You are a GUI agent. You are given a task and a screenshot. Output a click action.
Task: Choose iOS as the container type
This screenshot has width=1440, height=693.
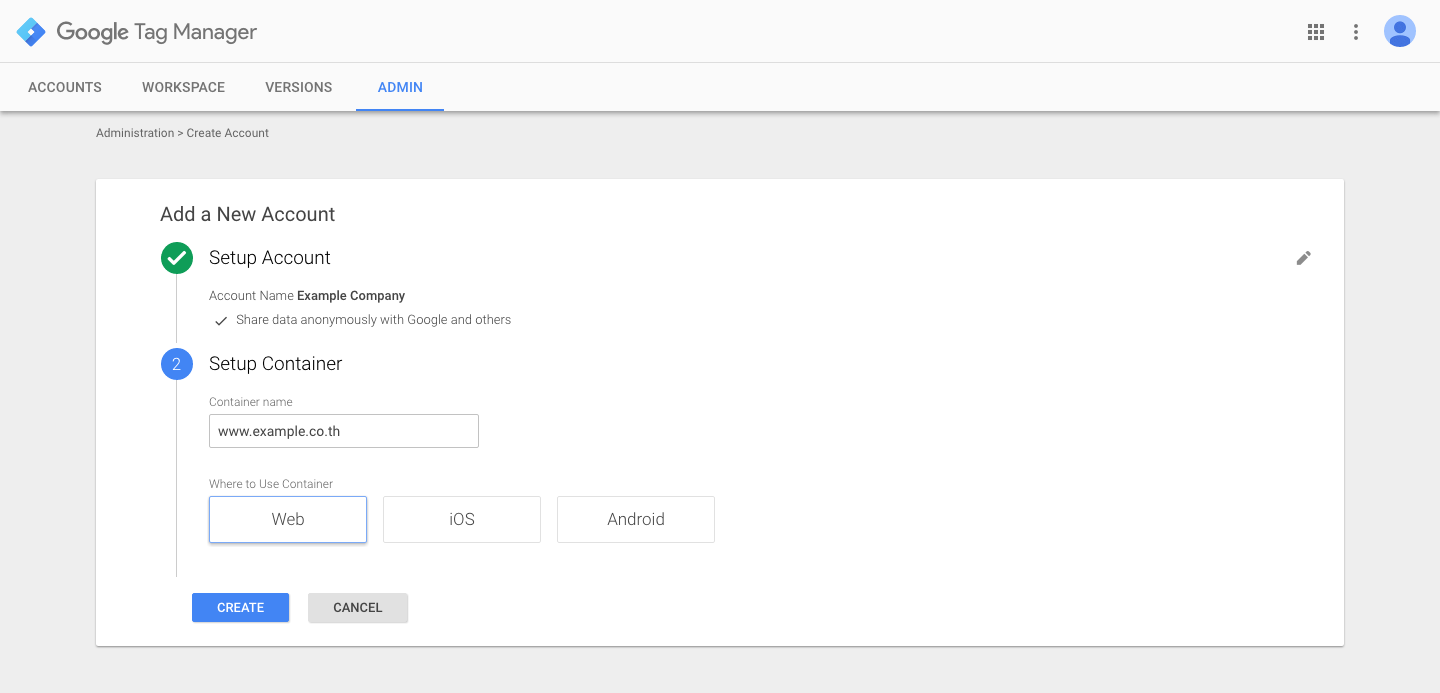(462, 520)
